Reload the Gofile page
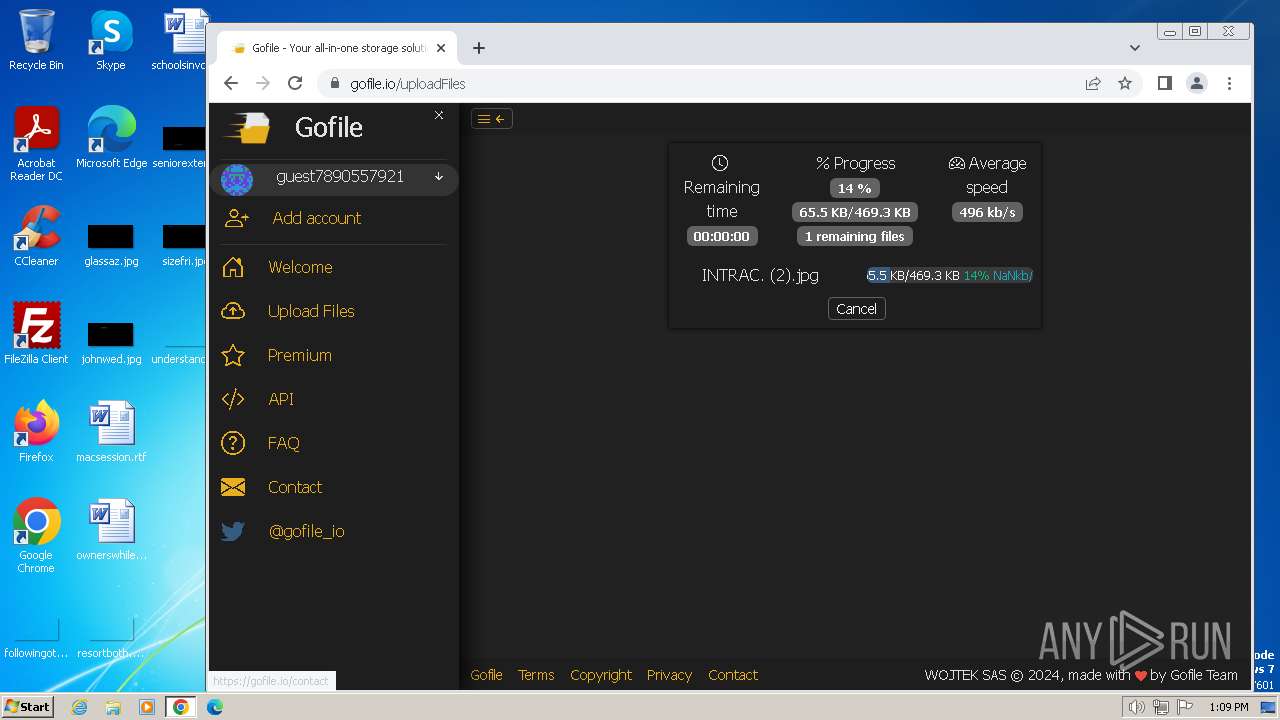 point(295,84)
